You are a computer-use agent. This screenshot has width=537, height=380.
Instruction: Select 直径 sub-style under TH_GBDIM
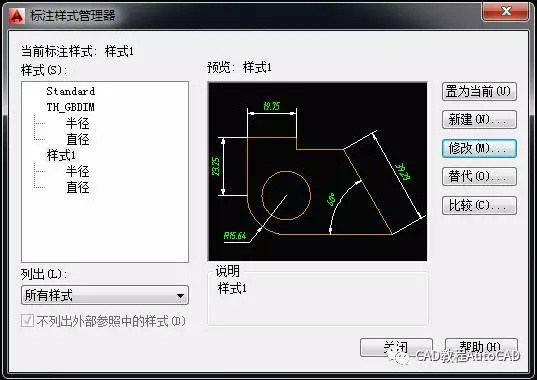tap(78, 139)
